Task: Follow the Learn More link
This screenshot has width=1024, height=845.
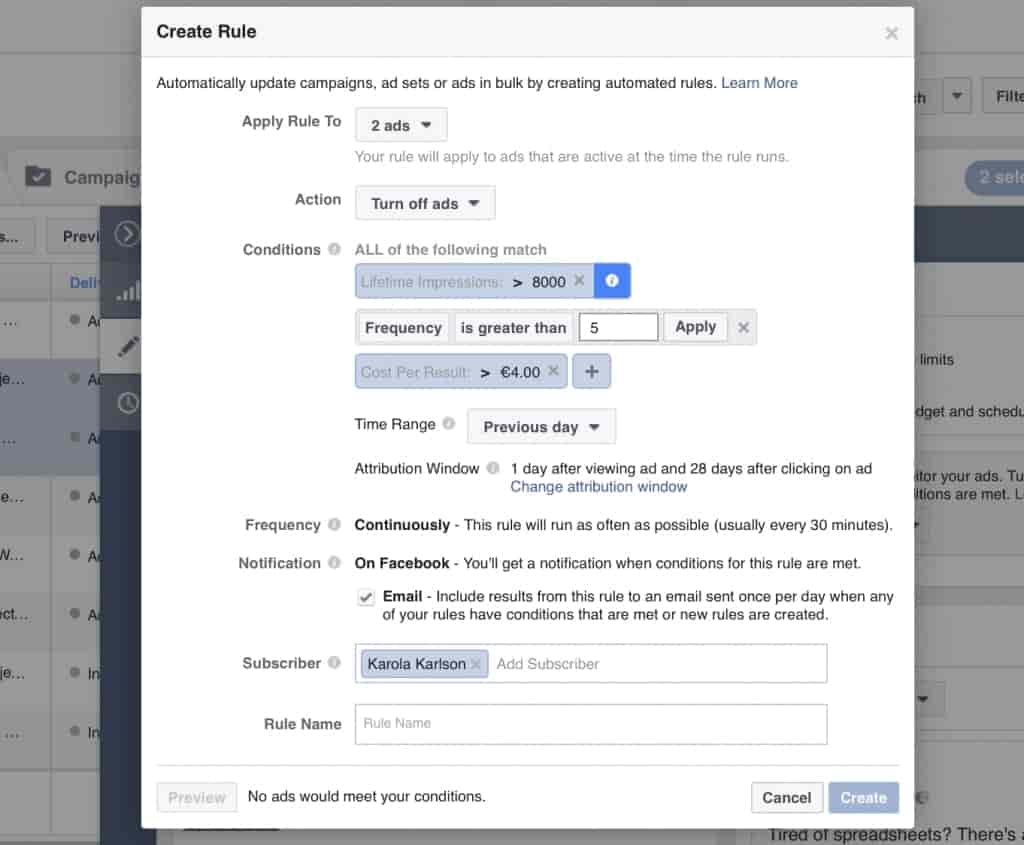Action: [759, 83]
